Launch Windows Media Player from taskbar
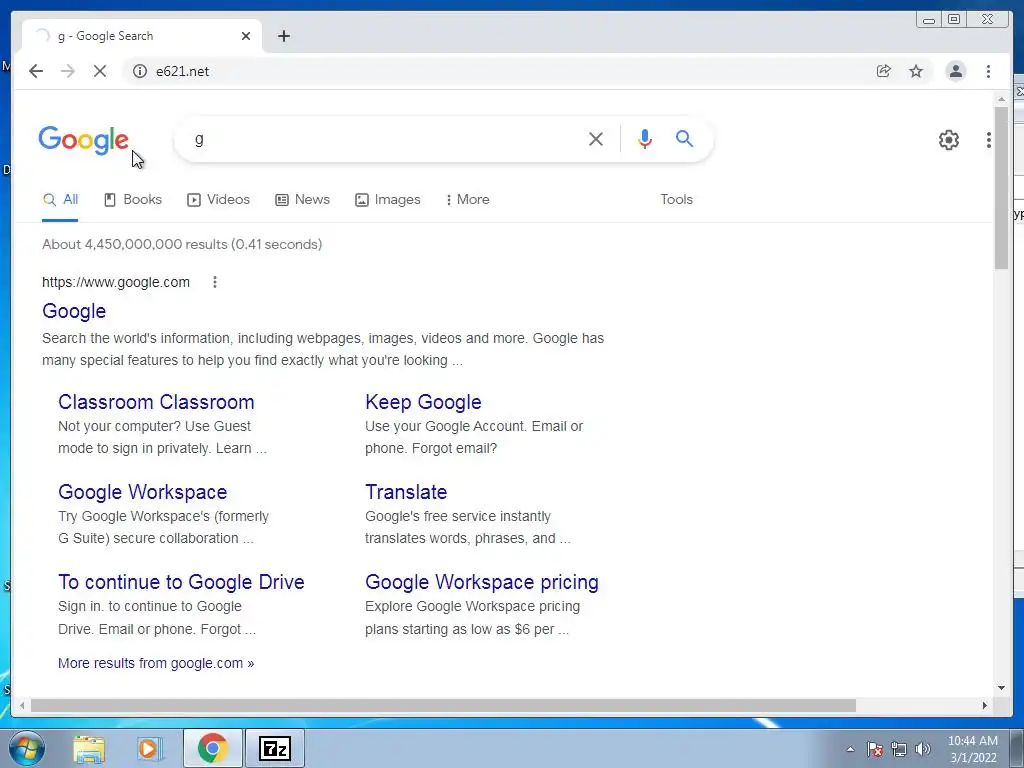The height and width of the screenshot is (768, 1024). 149,749
